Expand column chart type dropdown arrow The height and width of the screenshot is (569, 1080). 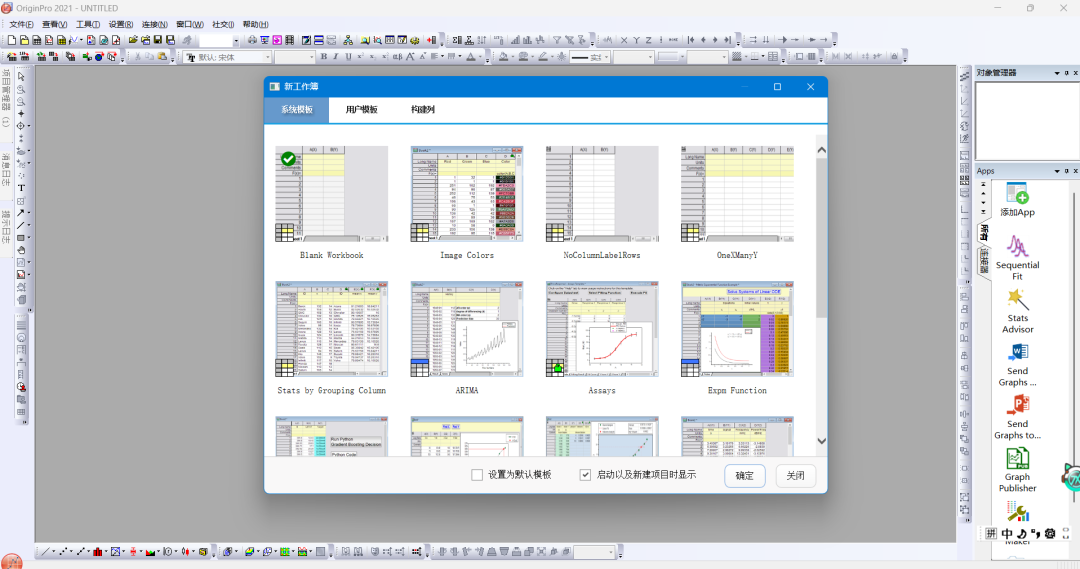[106, 552]
